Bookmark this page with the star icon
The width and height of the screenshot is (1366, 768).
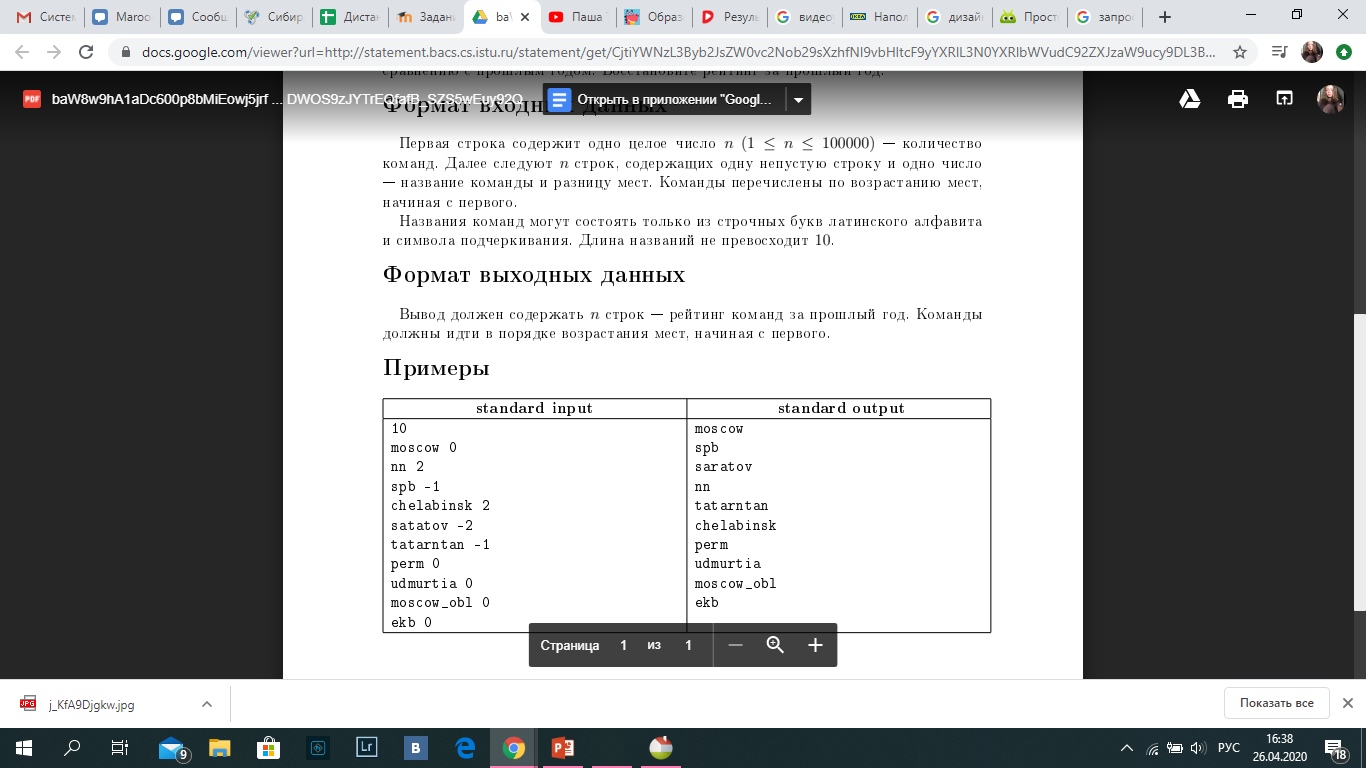click(1240, 52)
